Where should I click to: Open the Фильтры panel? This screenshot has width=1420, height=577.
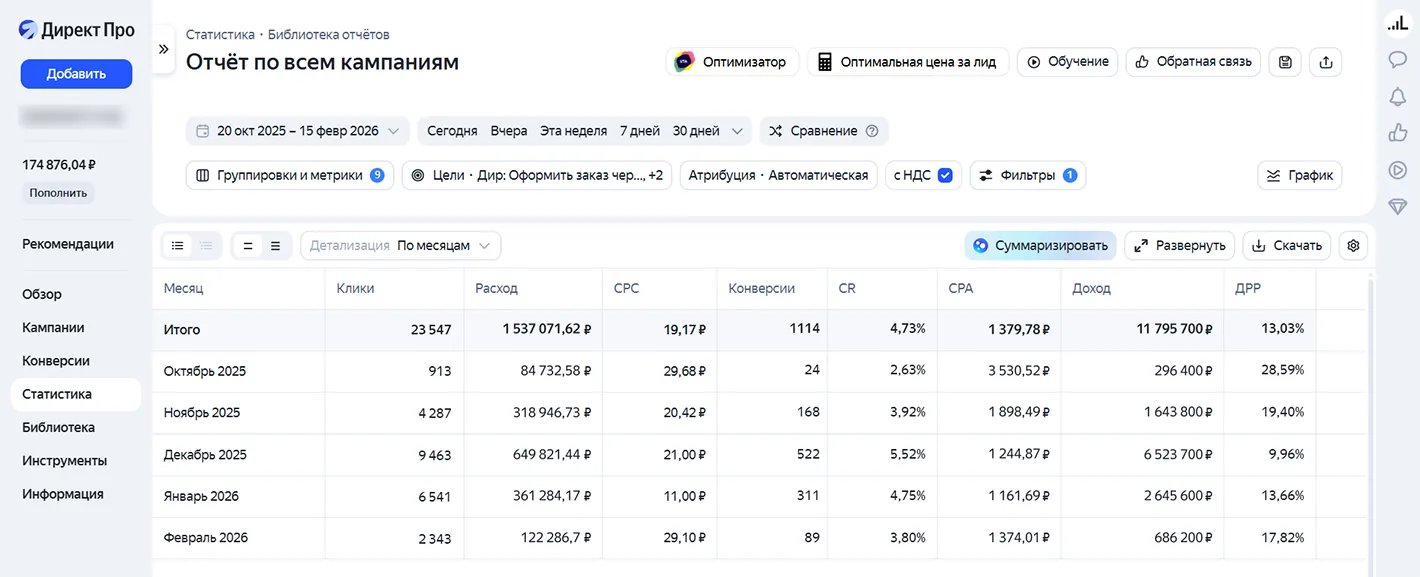click(x=1028, y=175)
